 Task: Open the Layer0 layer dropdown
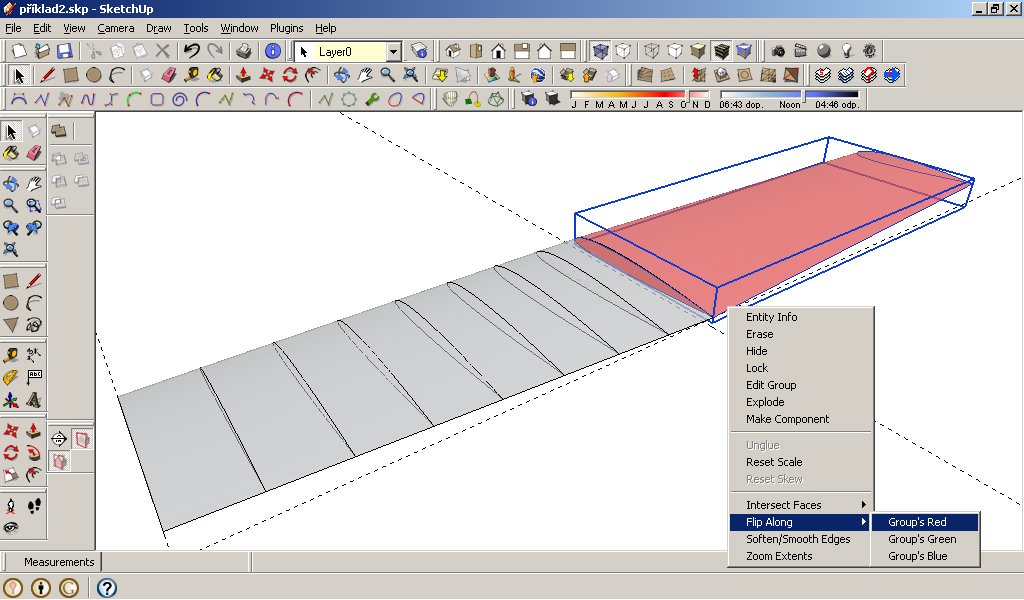393,51
